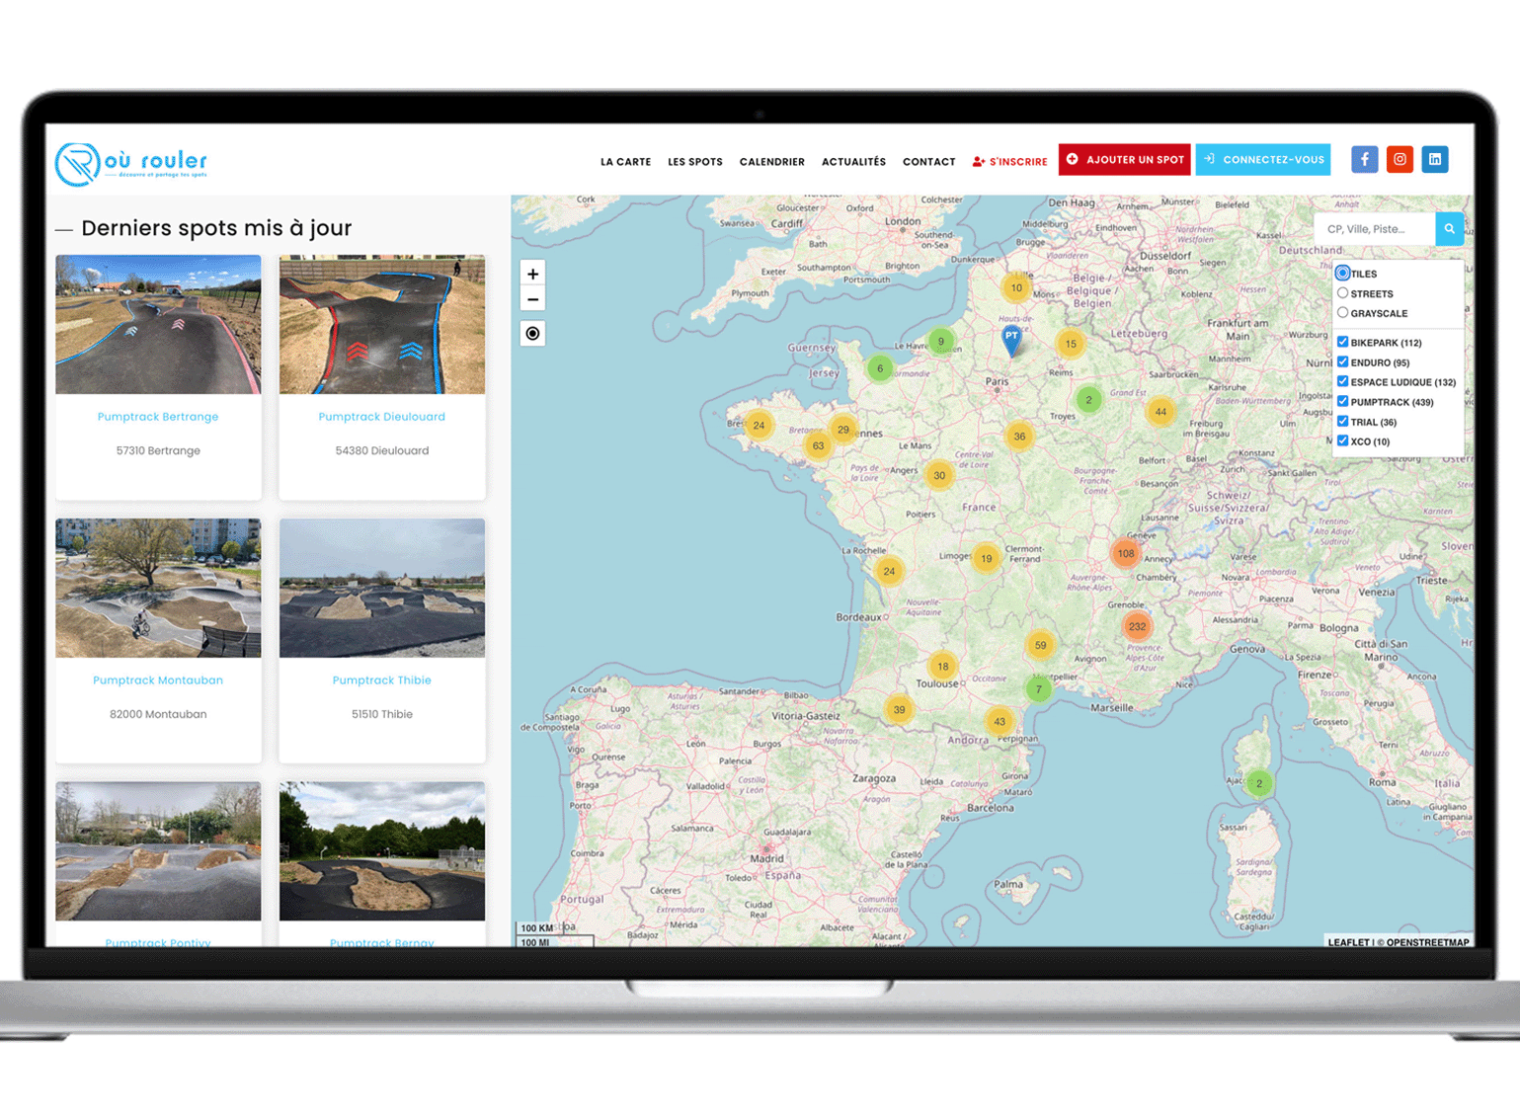
Task: Open the Contact menu item
Action: click(x=929, y=162)
